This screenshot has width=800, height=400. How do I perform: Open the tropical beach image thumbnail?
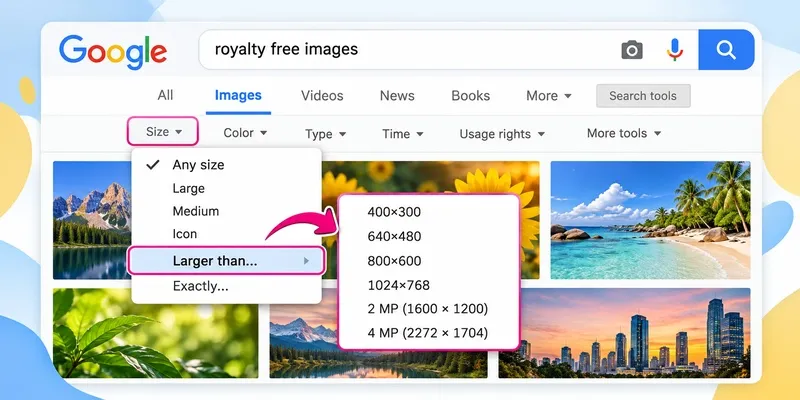click(x=650, y=220)
